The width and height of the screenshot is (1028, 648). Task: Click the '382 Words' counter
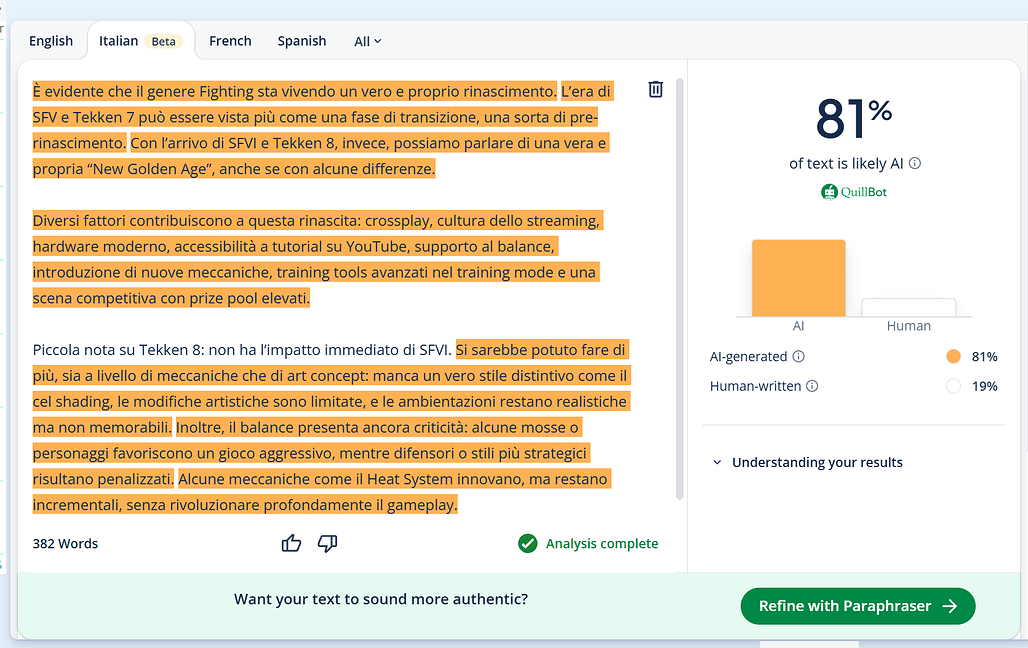[x=66, y=544]
